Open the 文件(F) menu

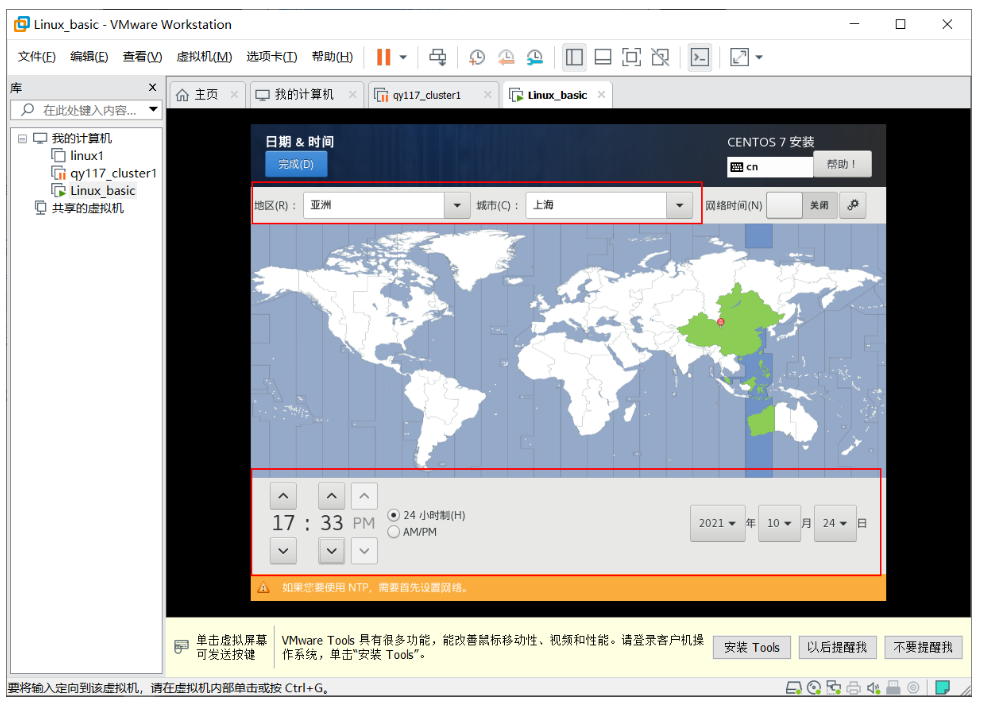(36, 57)
